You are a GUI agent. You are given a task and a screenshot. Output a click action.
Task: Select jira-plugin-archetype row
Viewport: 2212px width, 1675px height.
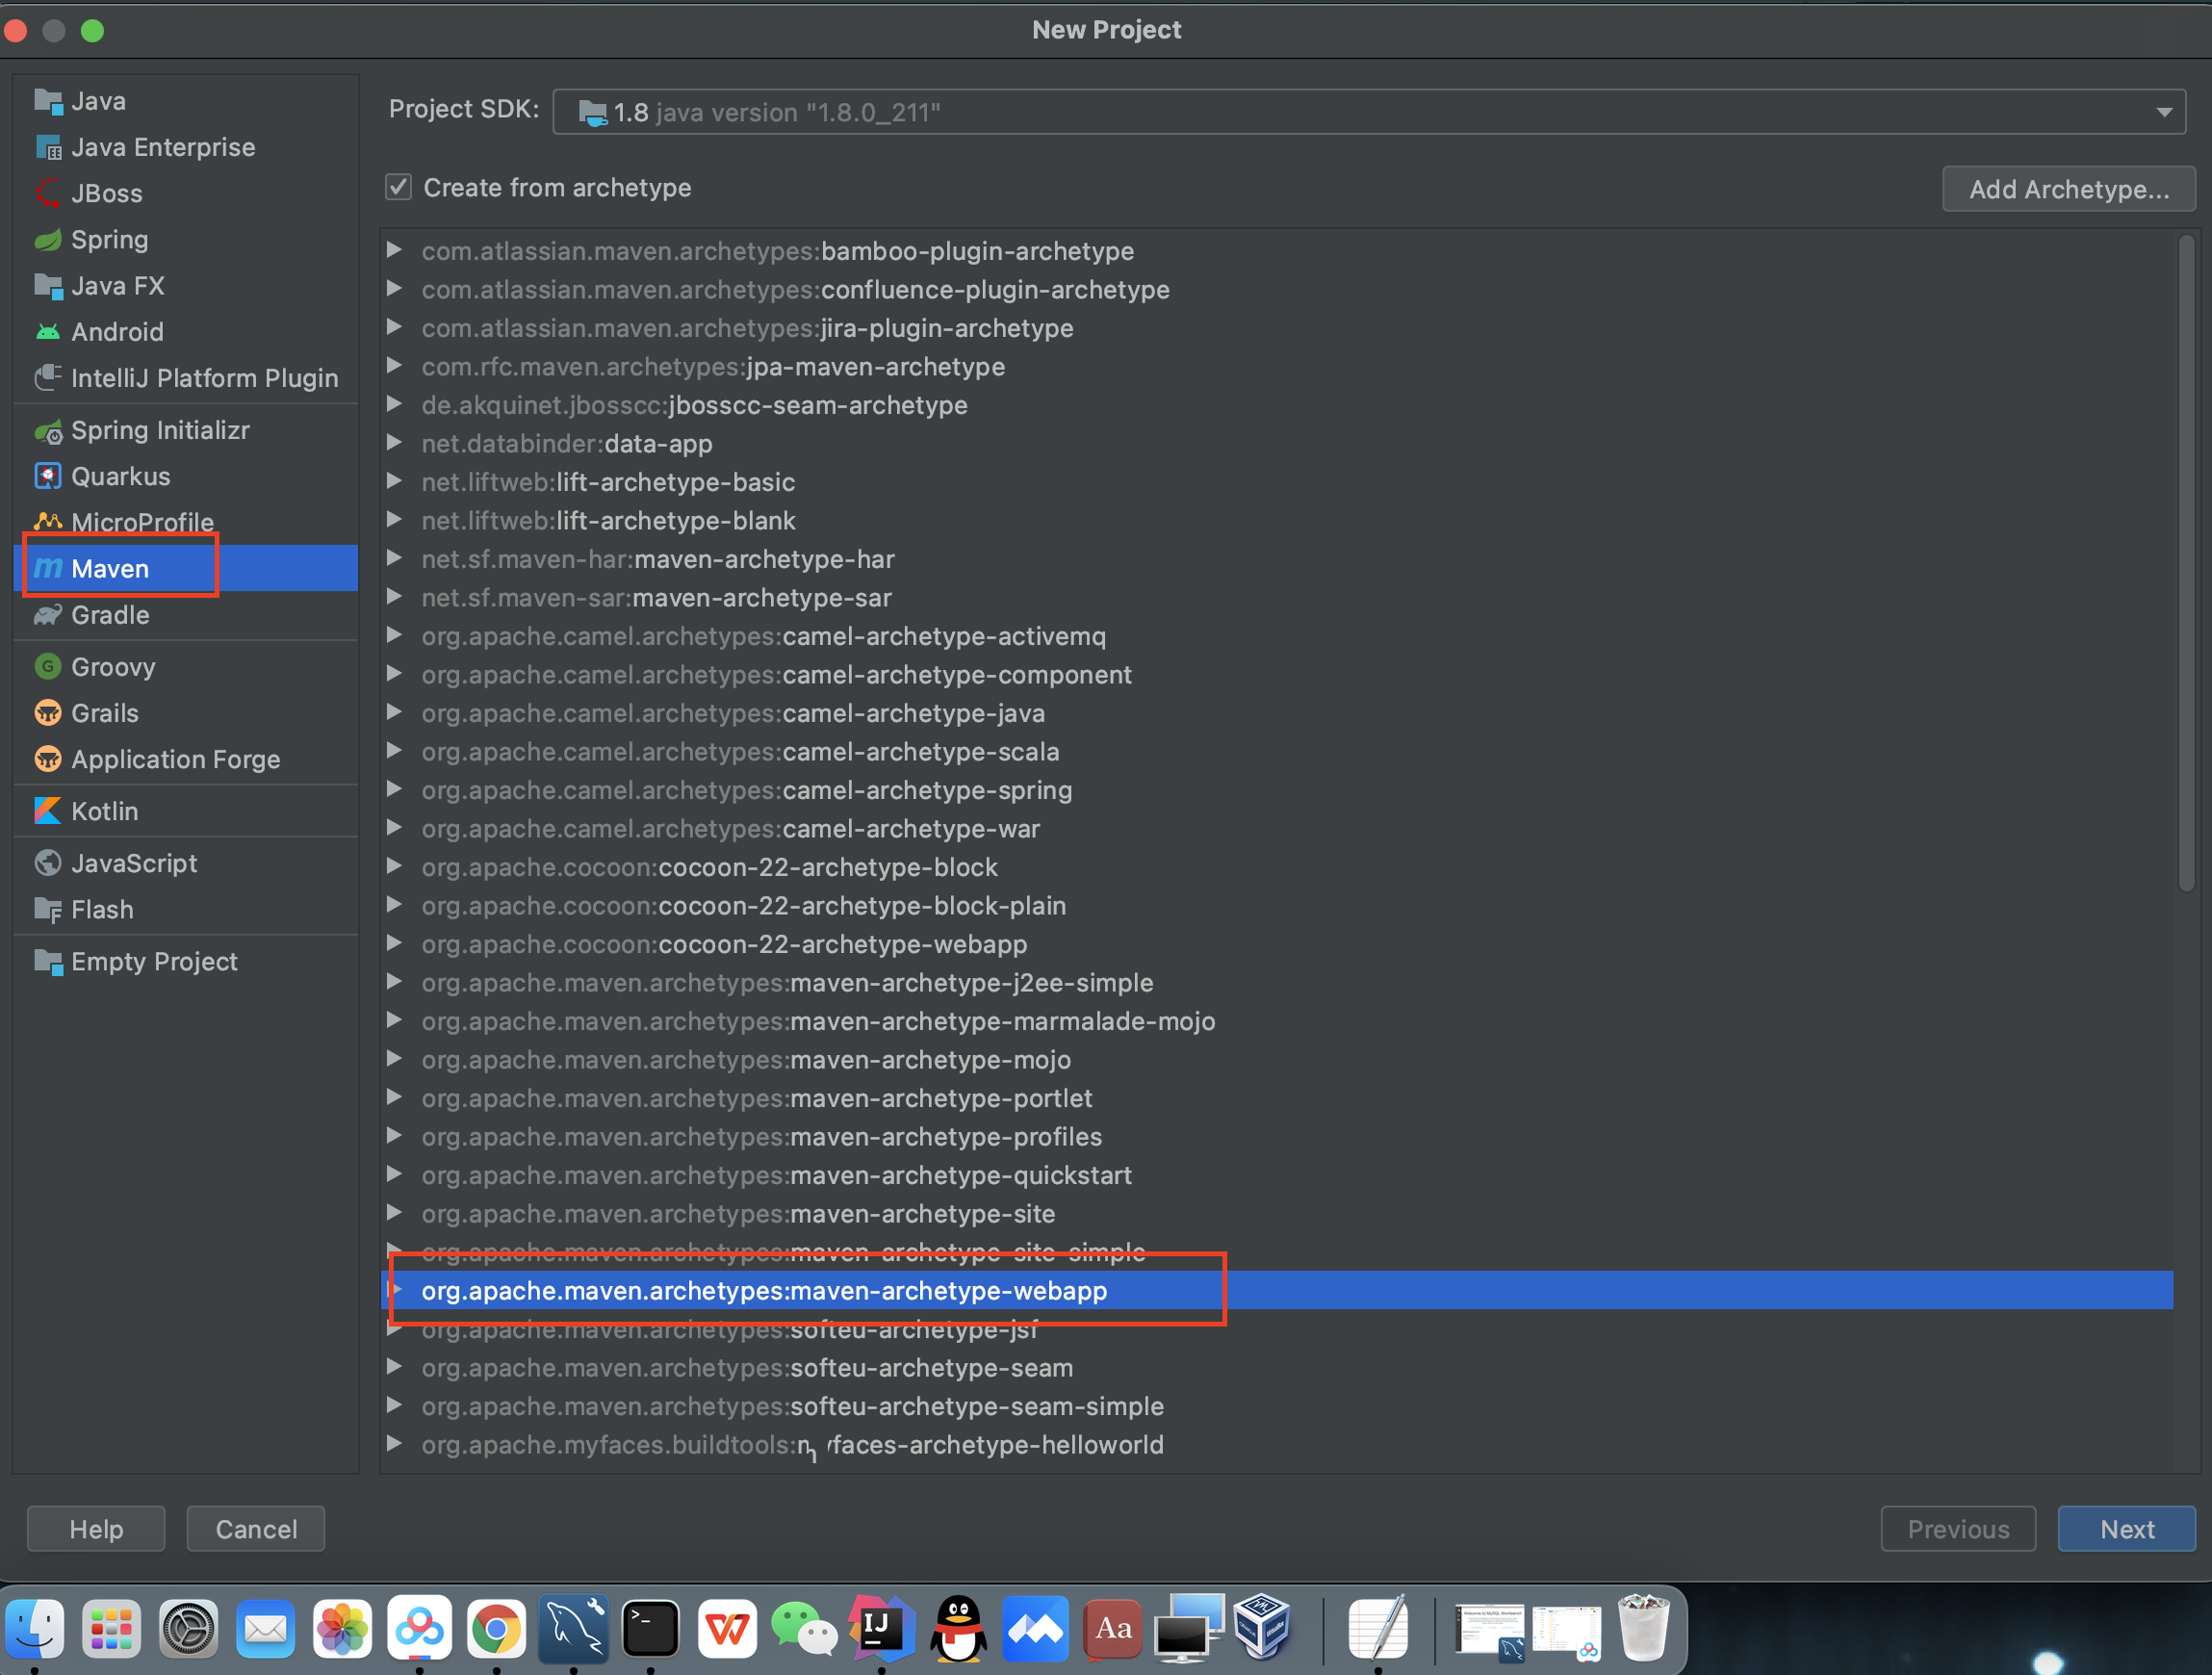pyautogui.click(x=1279, y=328)
